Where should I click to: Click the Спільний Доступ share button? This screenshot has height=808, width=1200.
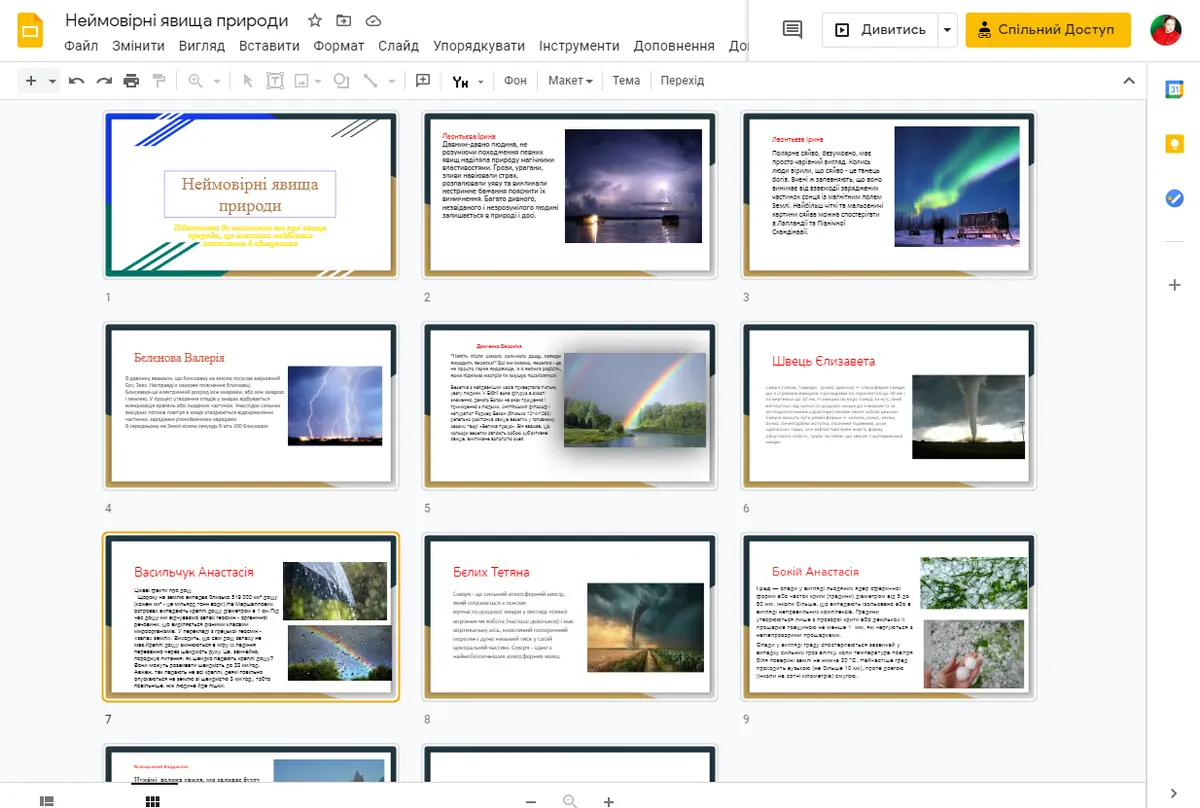[1048, 30]
